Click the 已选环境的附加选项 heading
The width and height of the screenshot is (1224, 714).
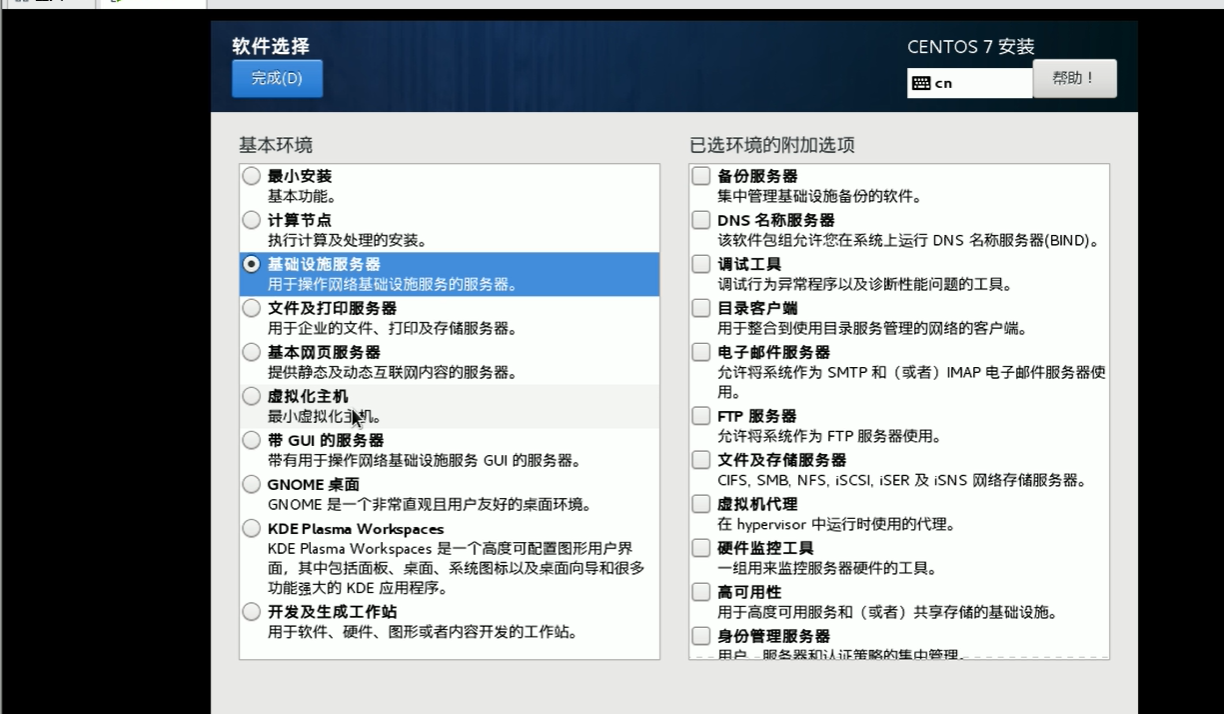pos(772,145)
